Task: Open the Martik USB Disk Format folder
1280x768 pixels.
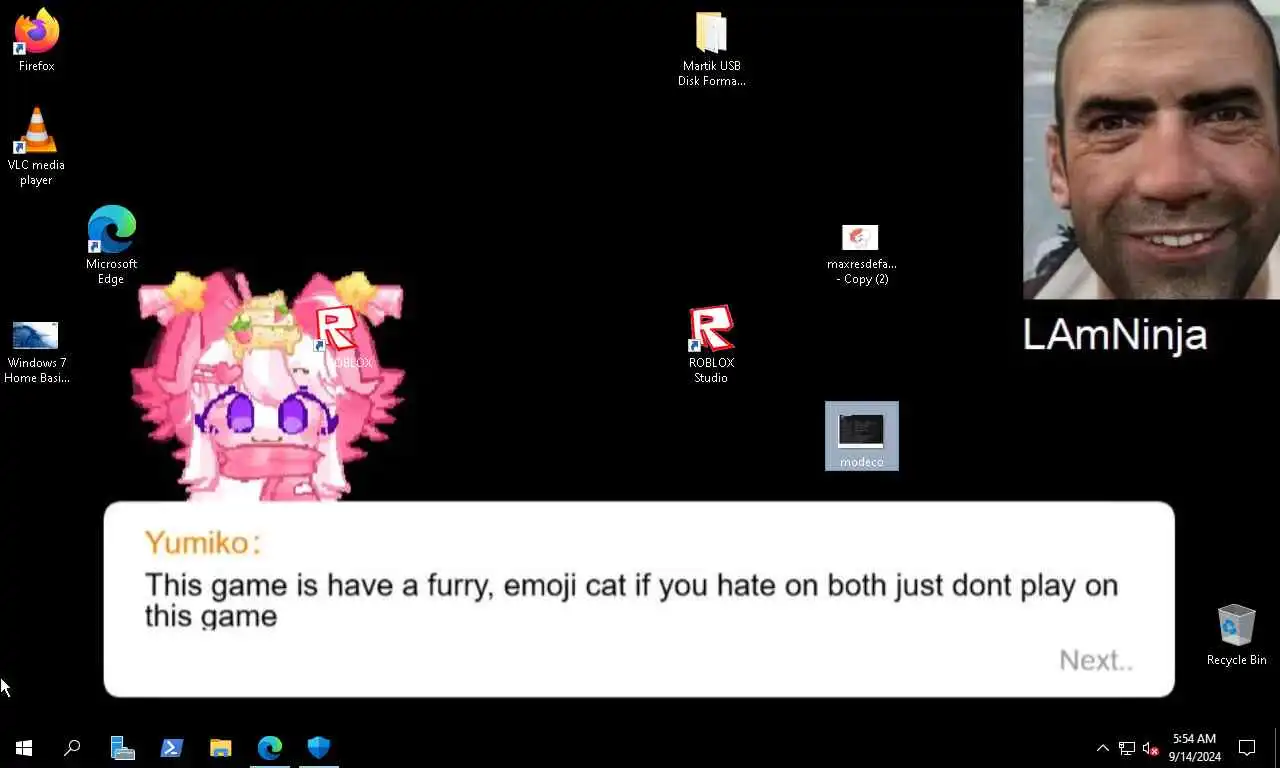Action: (711, 49)
